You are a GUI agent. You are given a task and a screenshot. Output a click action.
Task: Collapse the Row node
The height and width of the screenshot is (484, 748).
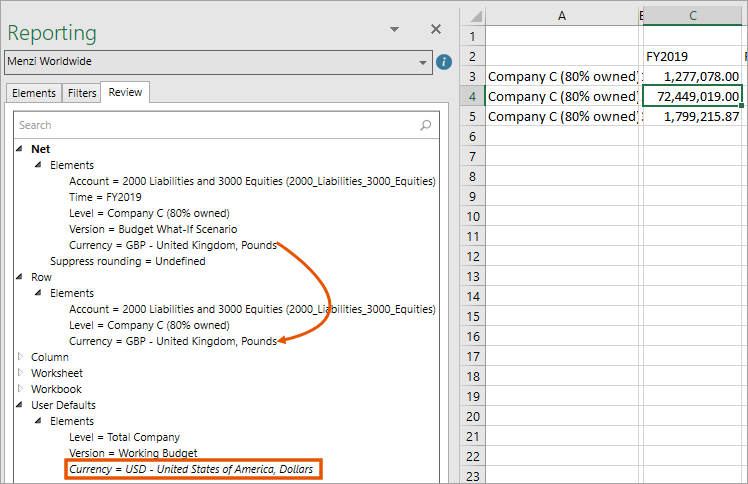(19, 277)
